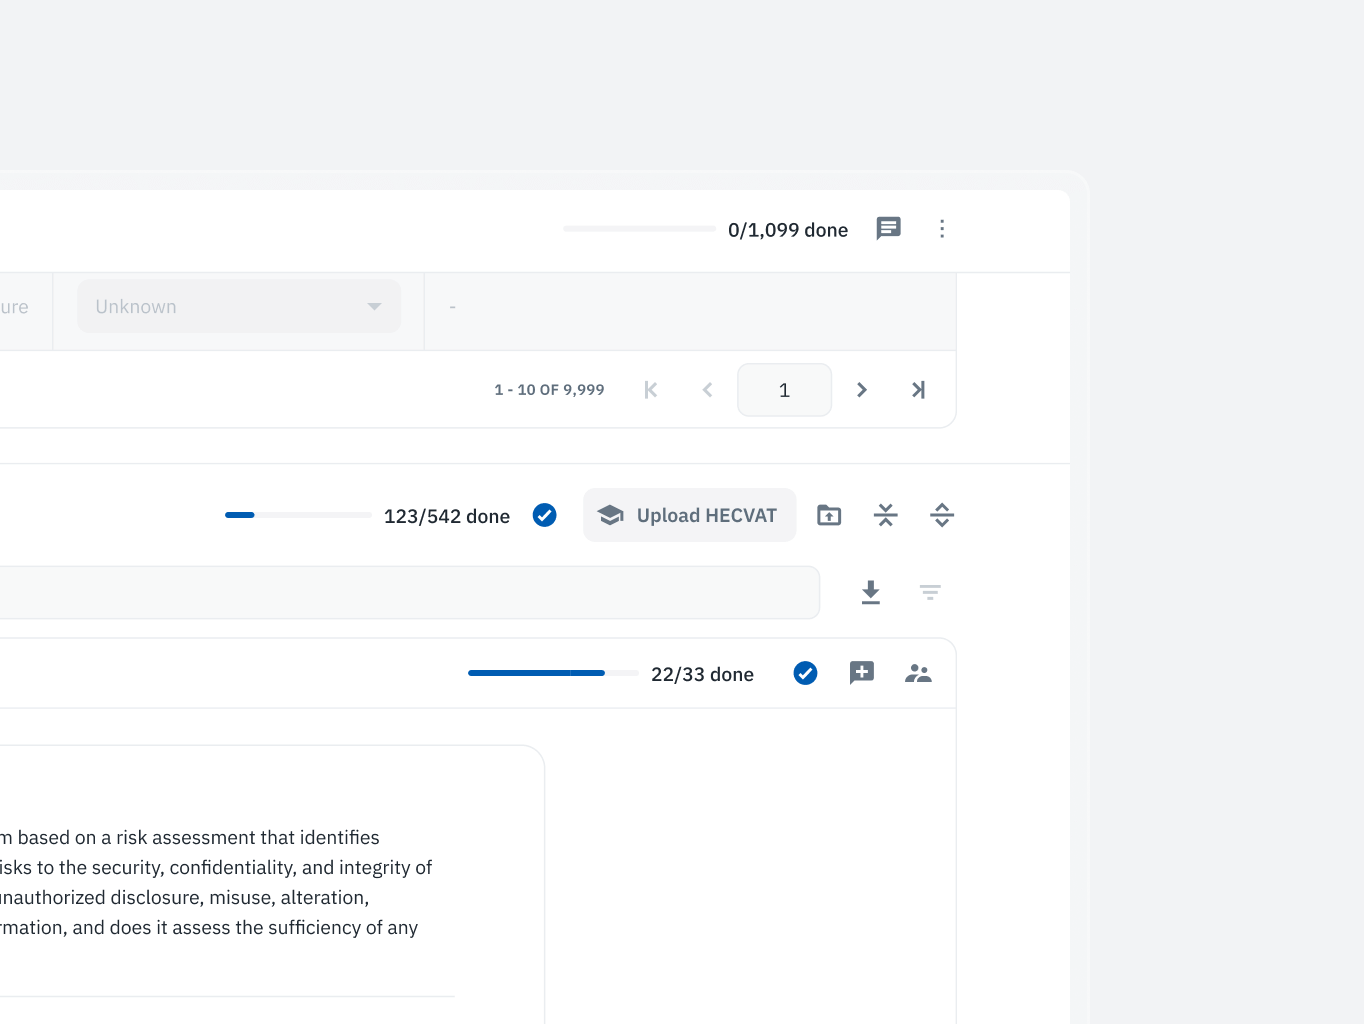Toggle the checkmark next to 123/542 done
The width and height of the screenshot is (1364, 1024).
(x=544, y=515)
